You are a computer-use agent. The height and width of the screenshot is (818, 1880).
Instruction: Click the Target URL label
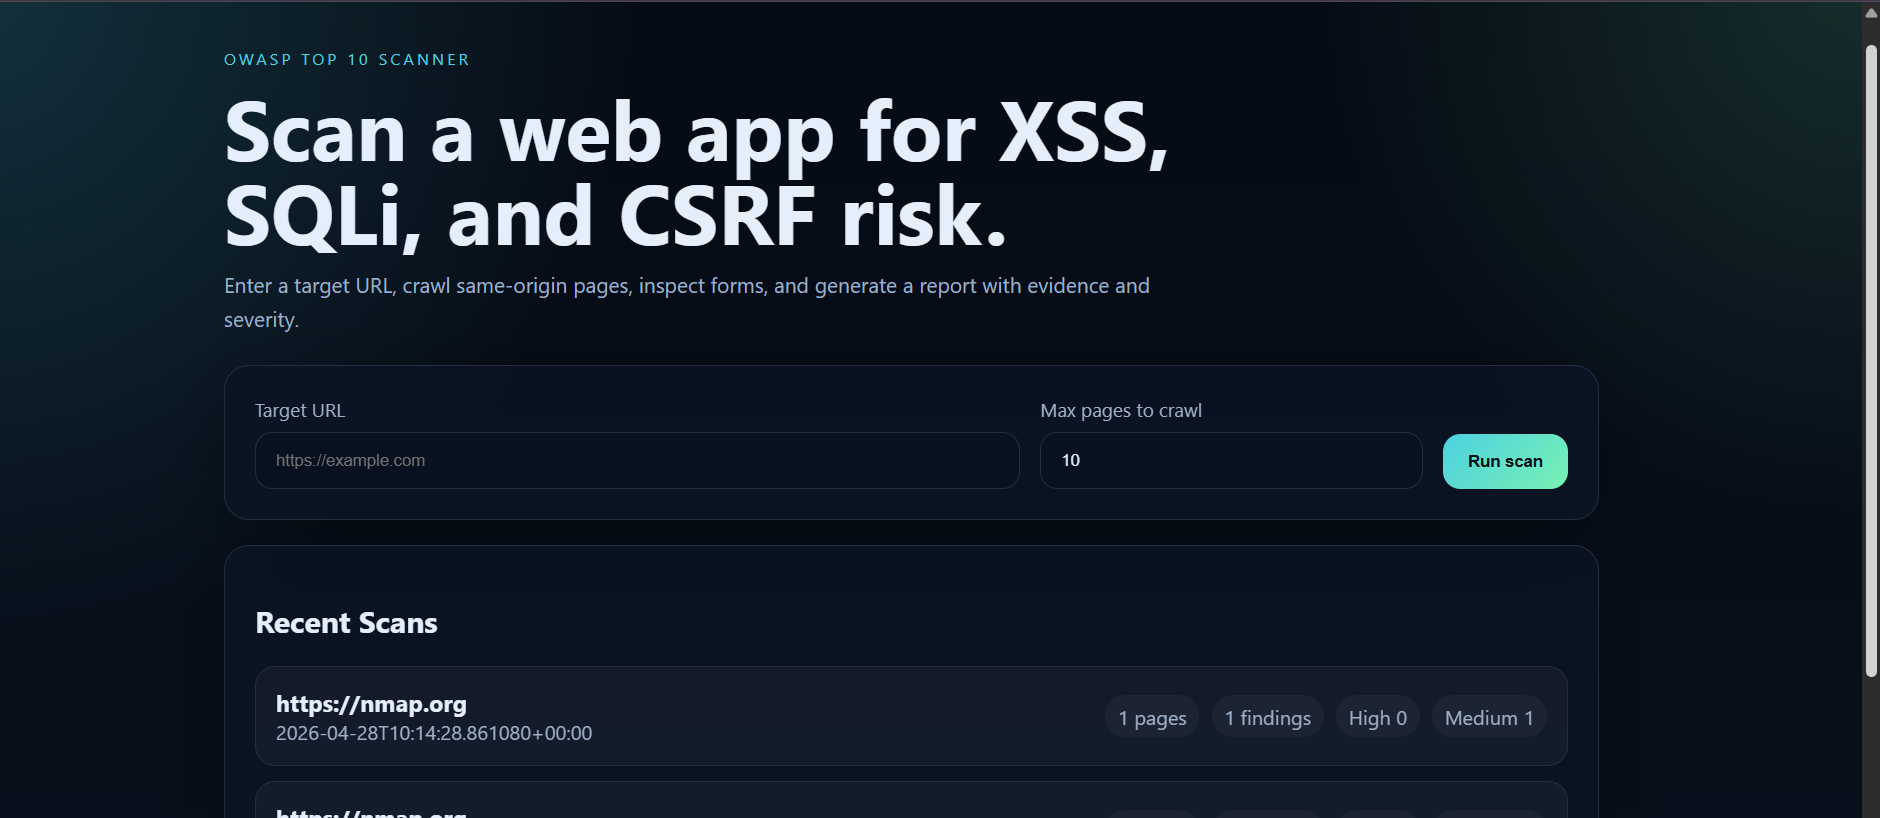click(300, 411)
